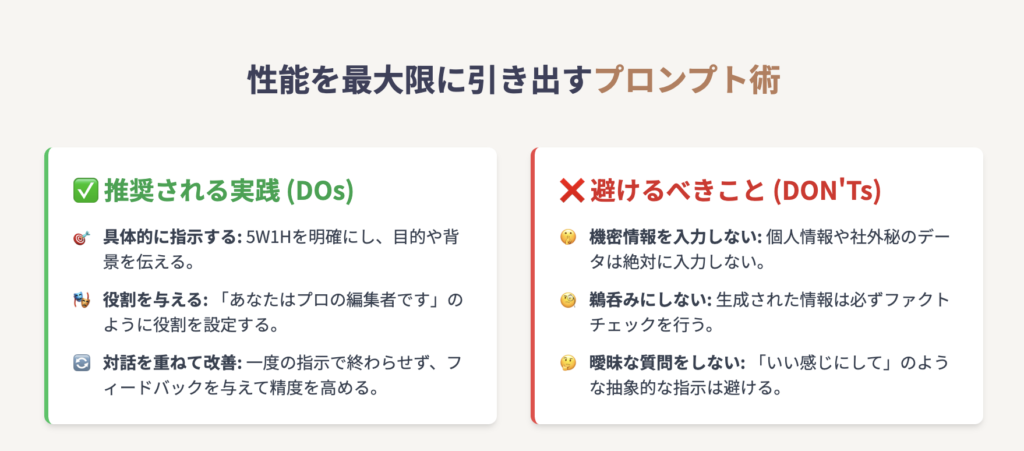Click the bold text 鵜呑みにしない
Image resolution: width=1024 pixels, height=451 pixels.
click(x=650, y=300)
